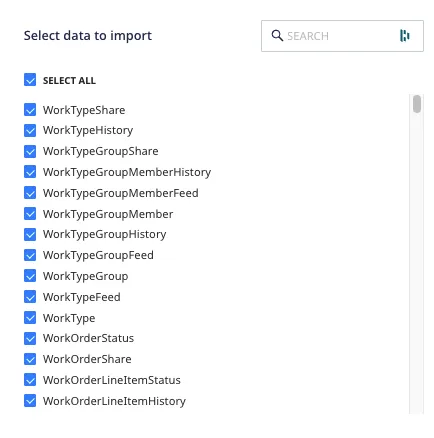Click the WorkOrderLineItemStatus label text
The height and width of the screenshot is (438, 434).
tap(112, 380)
